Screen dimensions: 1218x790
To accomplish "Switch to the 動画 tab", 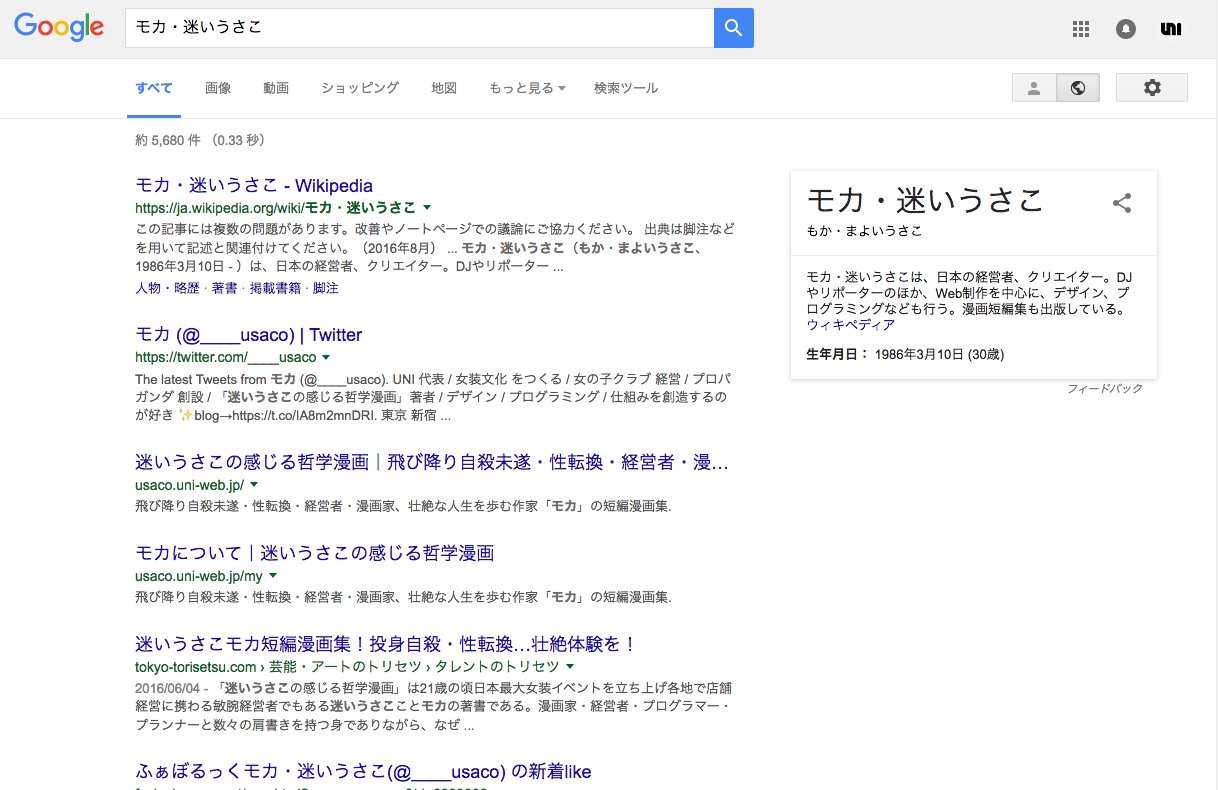I will coord(277,88).
